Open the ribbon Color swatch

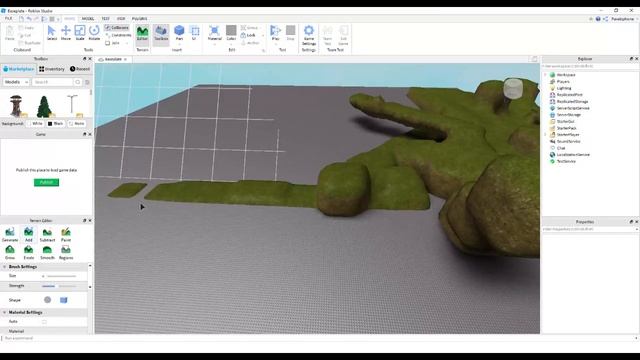point(231,30)
